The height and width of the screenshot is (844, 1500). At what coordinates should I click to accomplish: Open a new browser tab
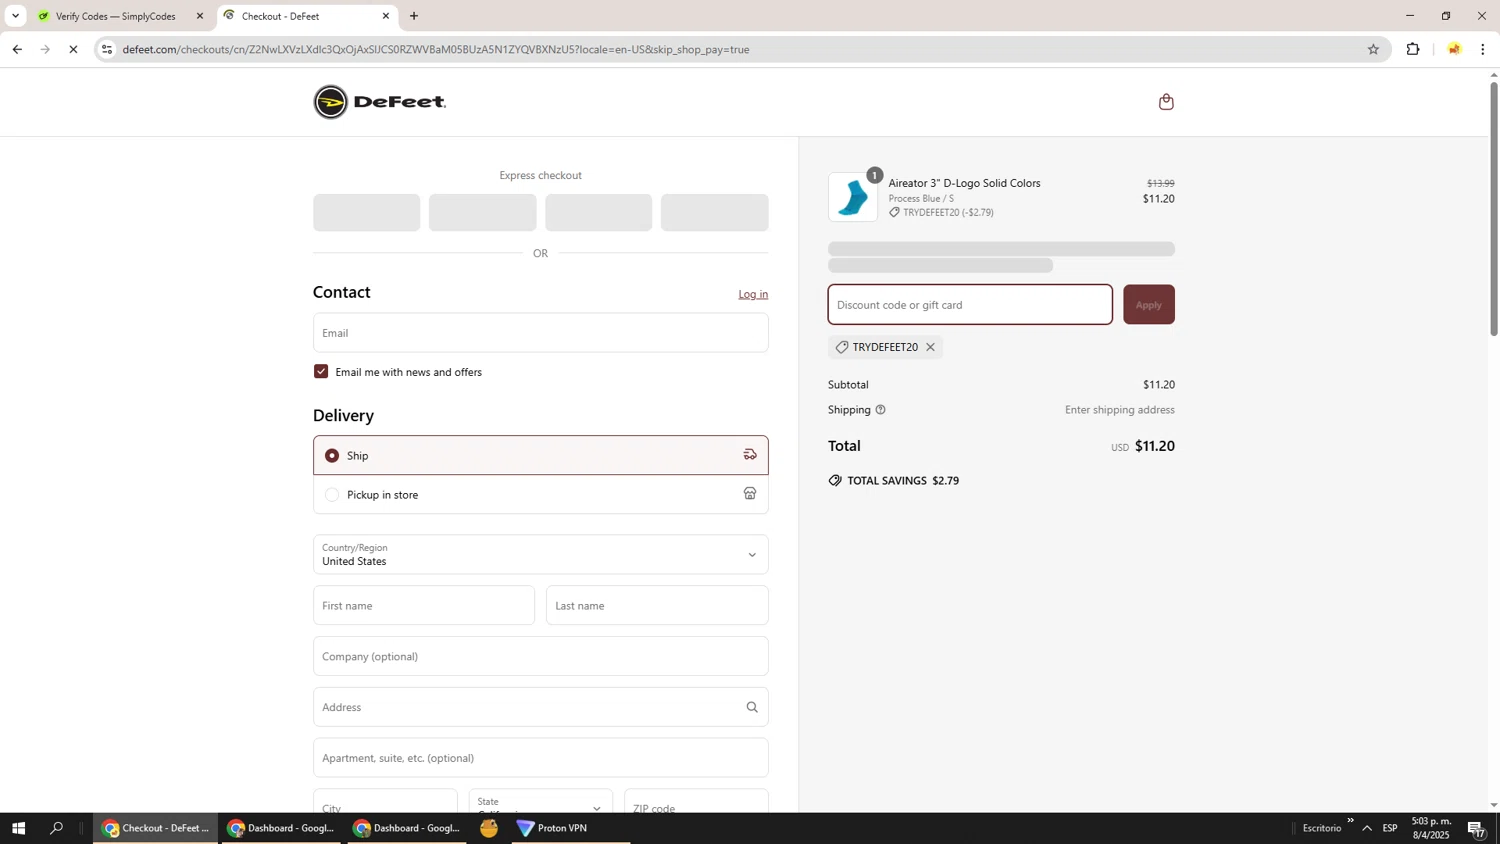pyautogui.click(x=414, y=16)
